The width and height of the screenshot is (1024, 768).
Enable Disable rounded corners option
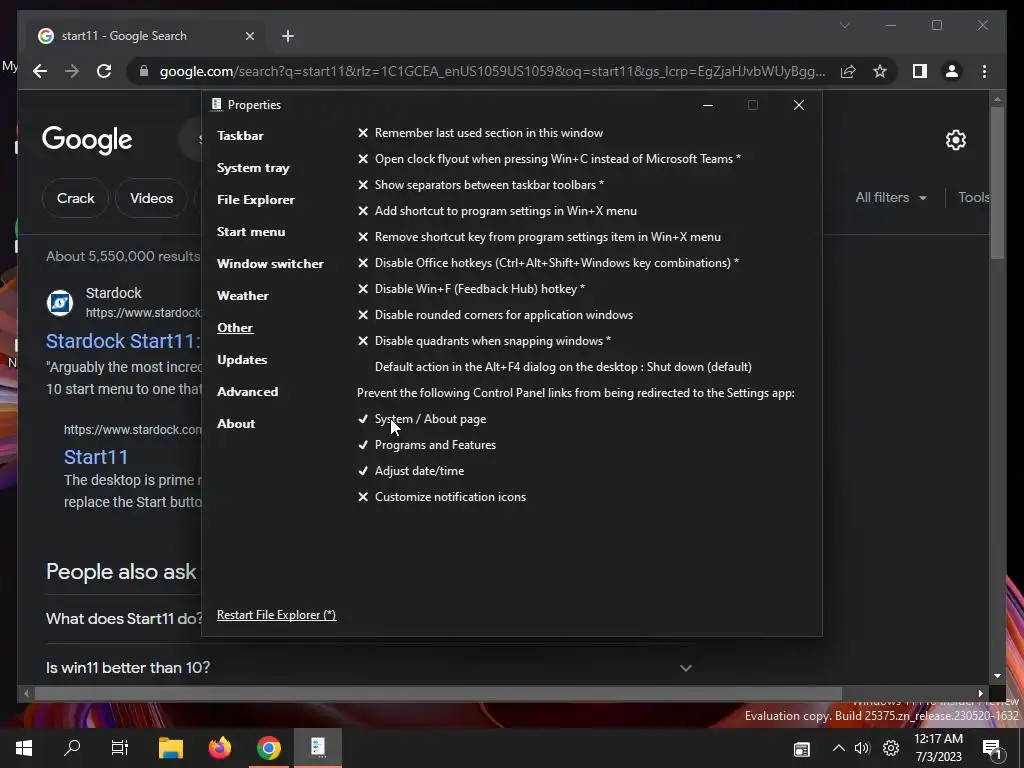[x=495, y=315]
